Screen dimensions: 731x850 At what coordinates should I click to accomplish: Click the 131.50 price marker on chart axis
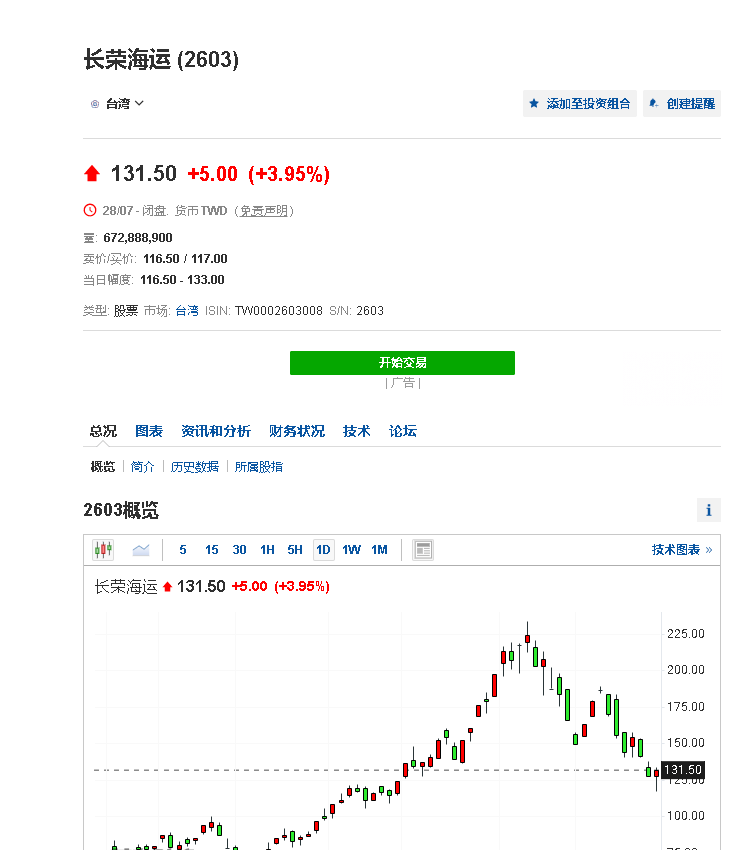(683, 770)
